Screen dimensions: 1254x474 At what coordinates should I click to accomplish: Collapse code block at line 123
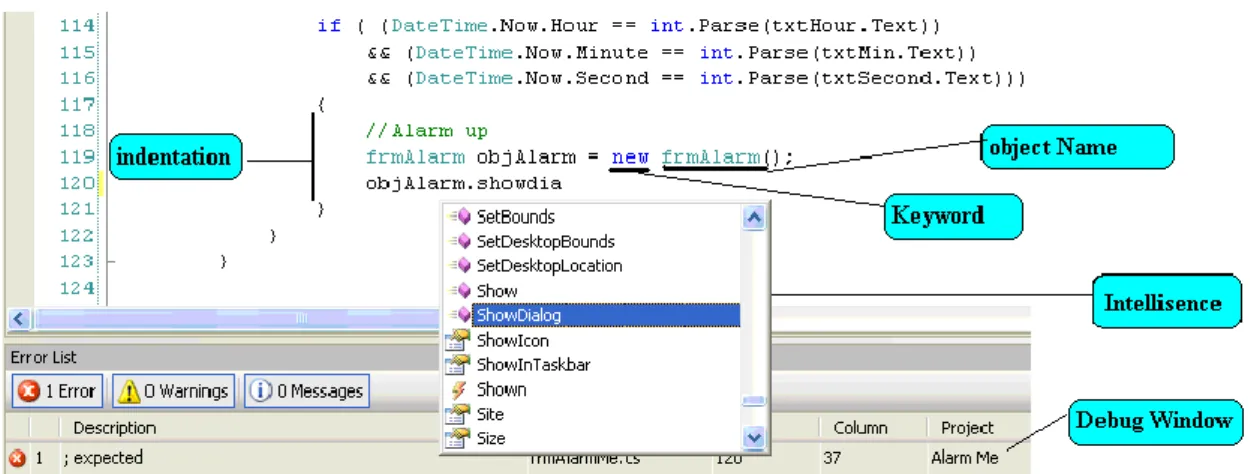coord(110,261)
